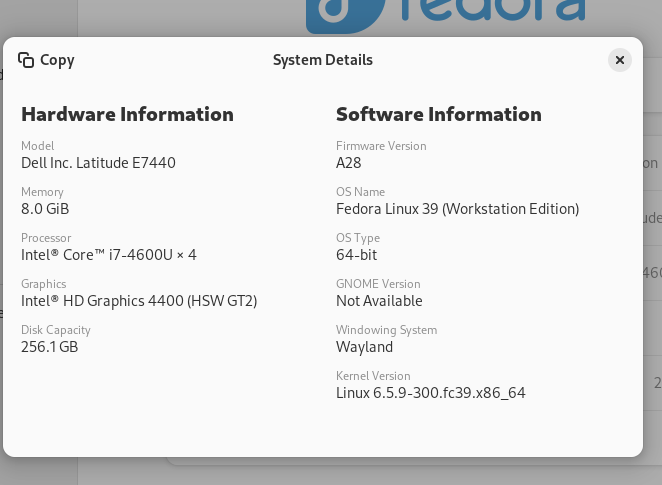Select Fedora Linux 39 (Workstation Edition) text

(x=458, y=209)
